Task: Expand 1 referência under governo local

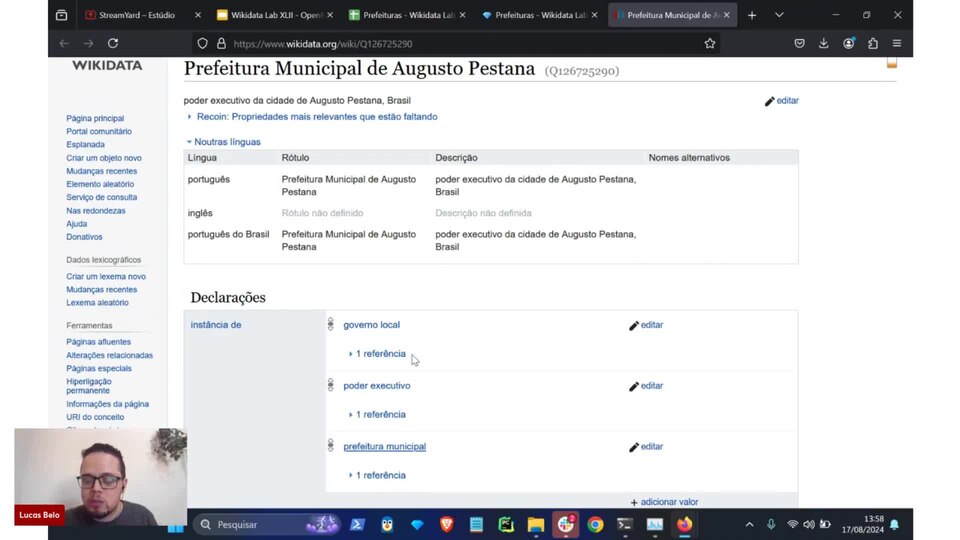Action: (x=377, y=353)
